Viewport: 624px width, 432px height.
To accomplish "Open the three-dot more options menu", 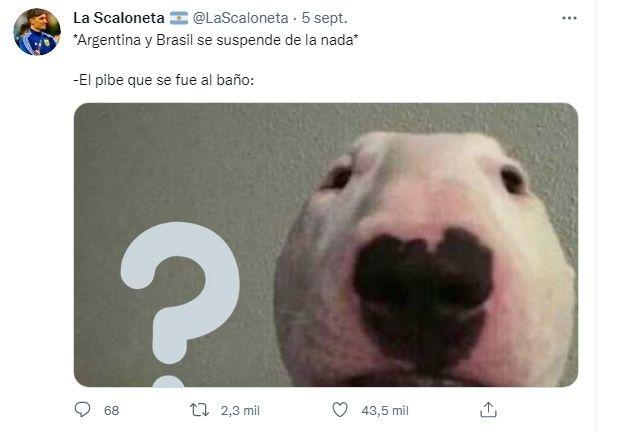I will [x=569, y=18].
